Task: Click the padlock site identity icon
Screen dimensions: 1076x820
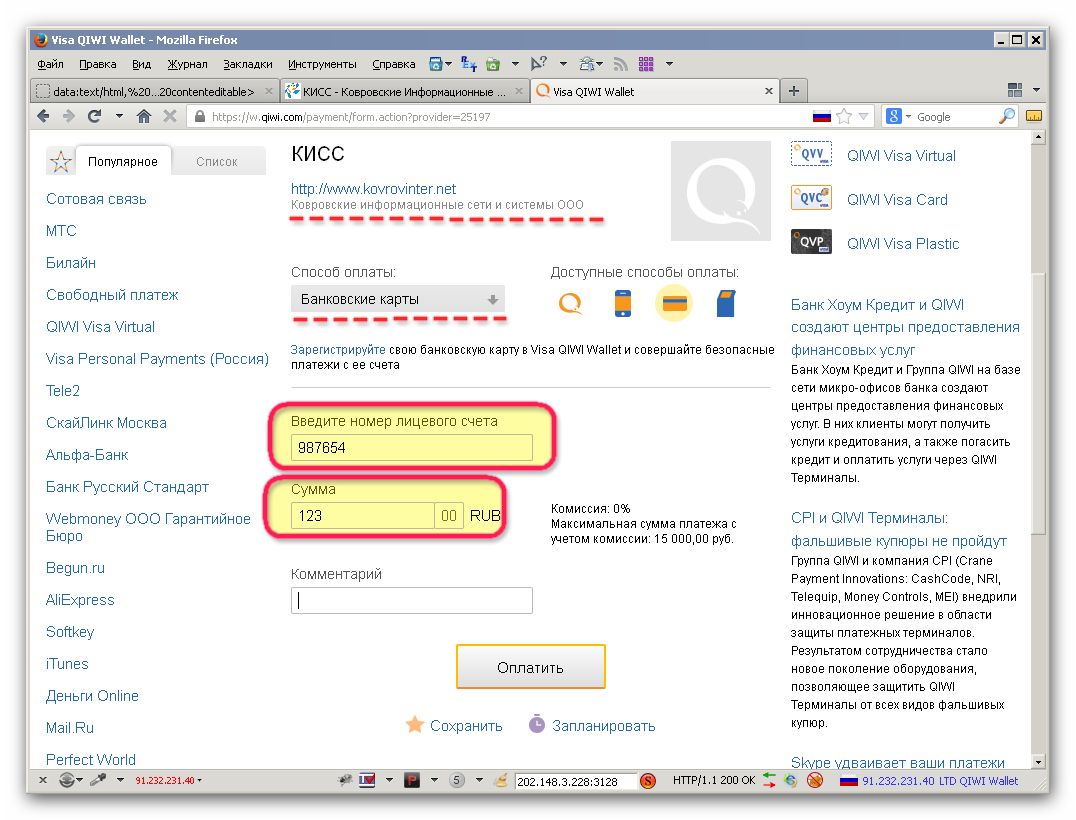Action: [200, 117]
